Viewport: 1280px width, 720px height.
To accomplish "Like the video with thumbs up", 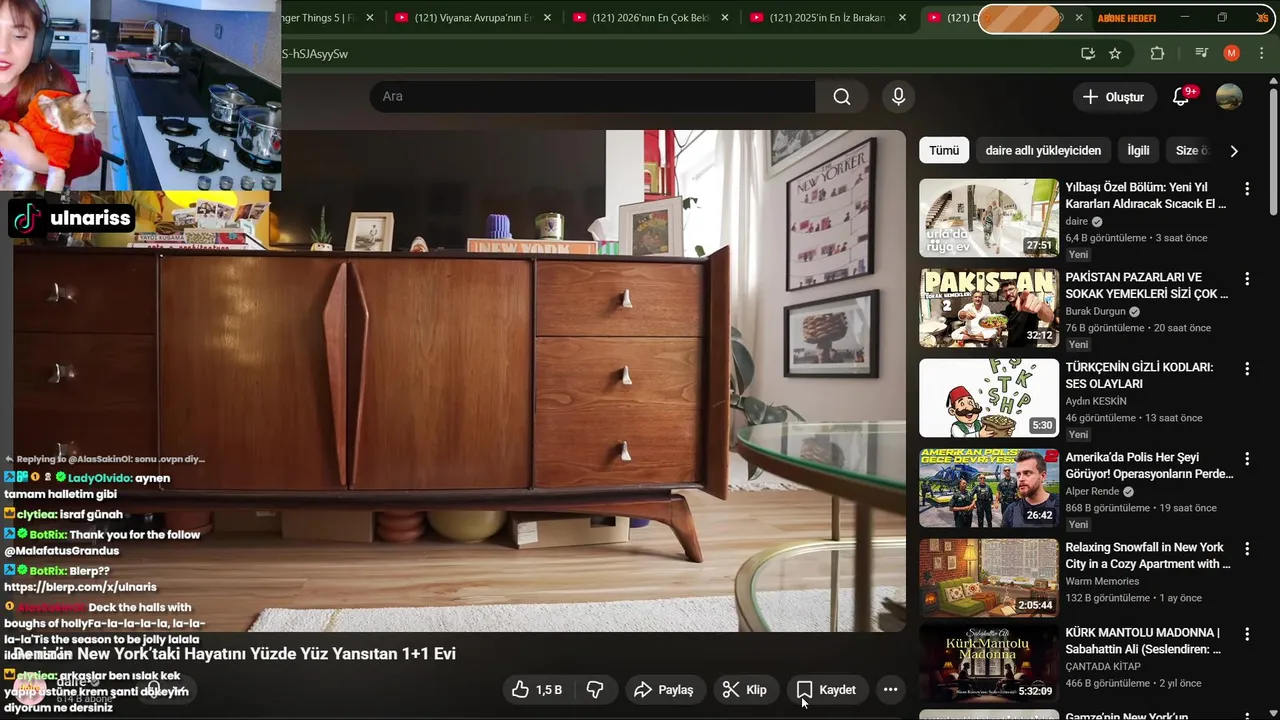I will (x=537, y=690).
